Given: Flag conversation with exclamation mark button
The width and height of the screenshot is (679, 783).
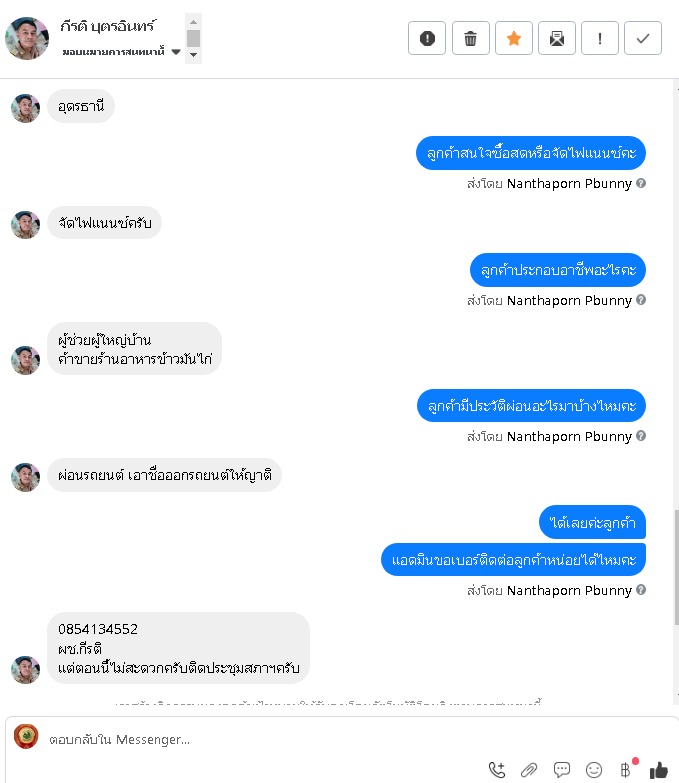Looking at the screenshot, I should pyautogui.click(x=600, y=38).
